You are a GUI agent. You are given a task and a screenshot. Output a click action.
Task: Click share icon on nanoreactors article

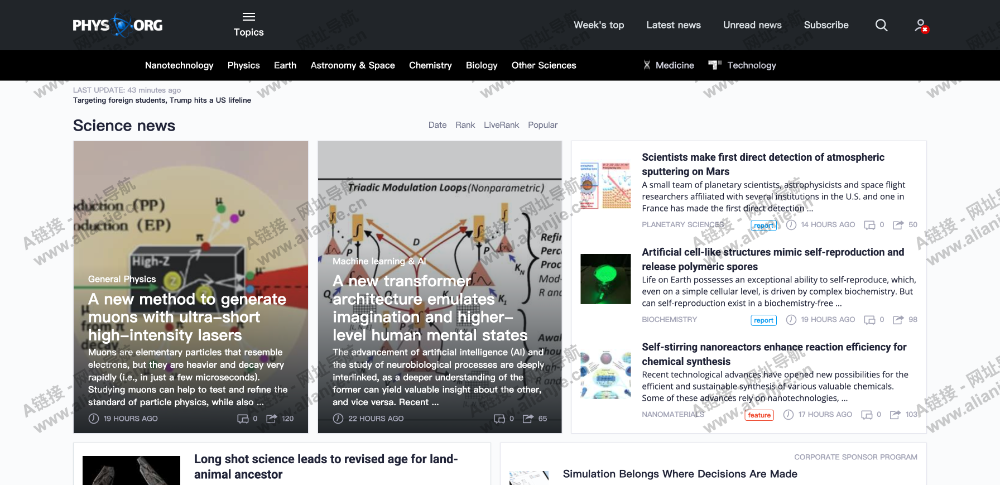click(896, 415)
